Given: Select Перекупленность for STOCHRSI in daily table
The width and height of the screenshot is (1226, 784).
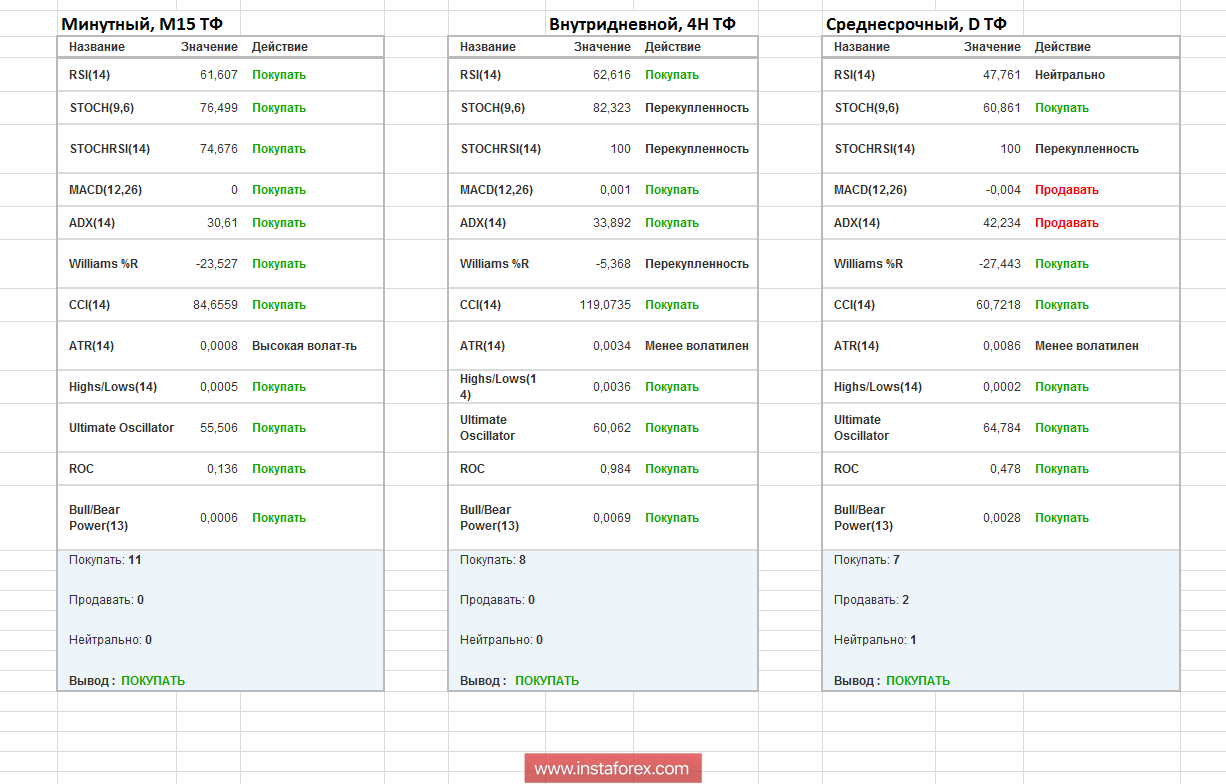Looking at the screenshot, I should coord(1086,149).
